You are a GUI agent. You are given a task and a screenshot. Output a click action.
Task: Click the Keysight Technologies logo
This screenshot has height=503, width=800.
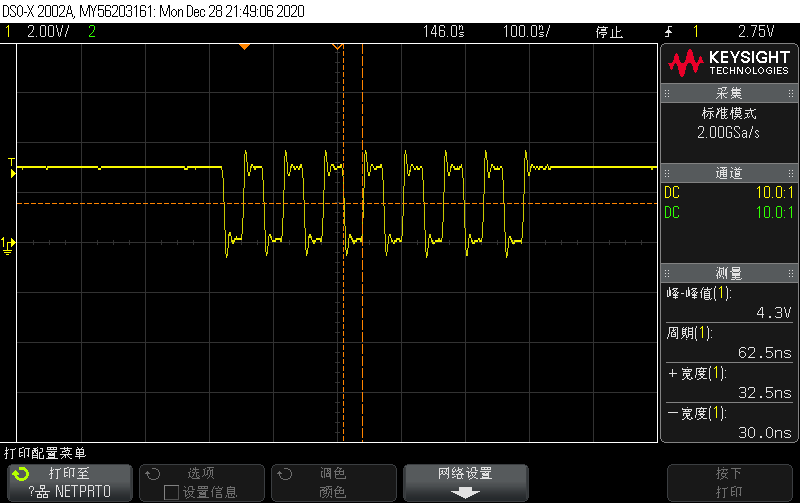pos(729,63)
